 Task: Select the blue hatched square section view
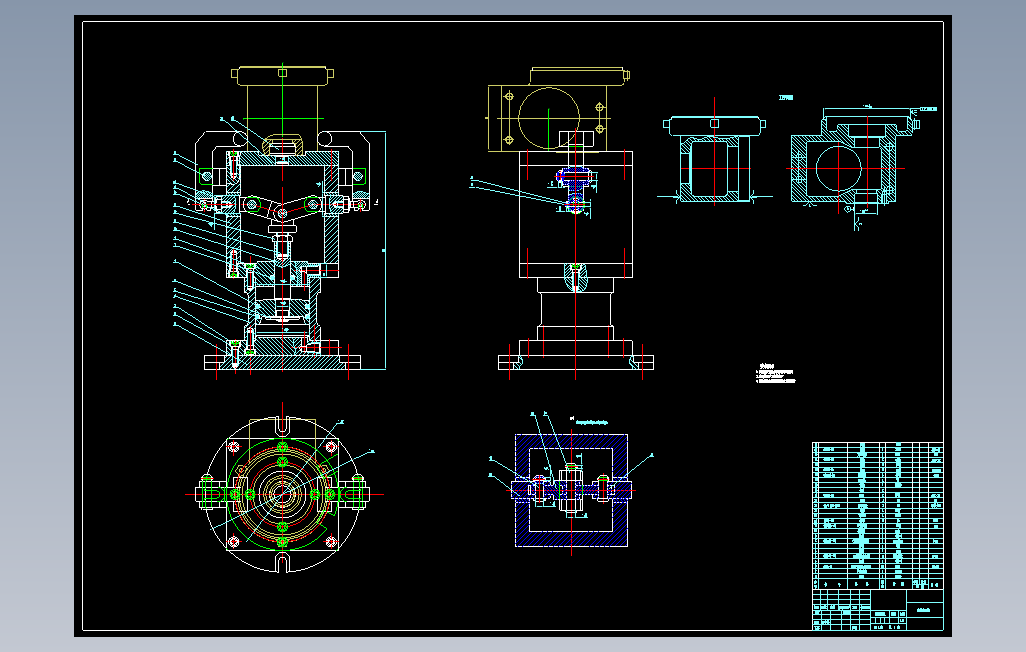571,490
